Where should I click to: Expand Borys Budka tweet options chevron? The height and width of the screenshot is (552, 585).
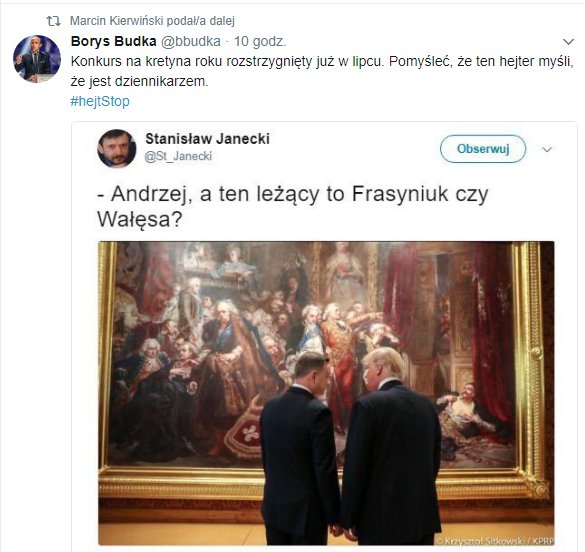pyautogui.click(x=568, y=41)
